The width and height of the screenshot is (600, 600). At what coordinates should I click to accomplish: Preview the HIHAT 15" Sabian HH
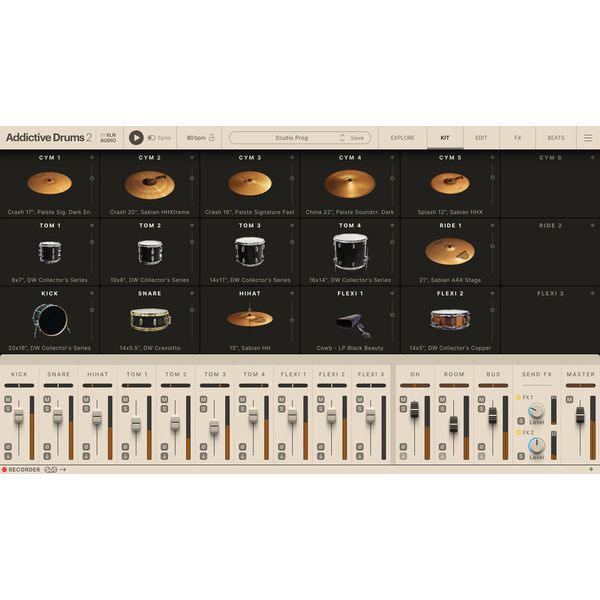[249, 318]
